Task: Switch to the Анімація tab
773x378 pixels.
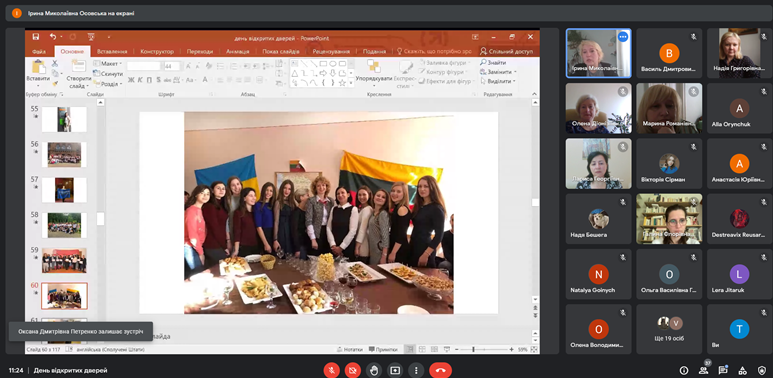Action: click(x=238, y=51)
